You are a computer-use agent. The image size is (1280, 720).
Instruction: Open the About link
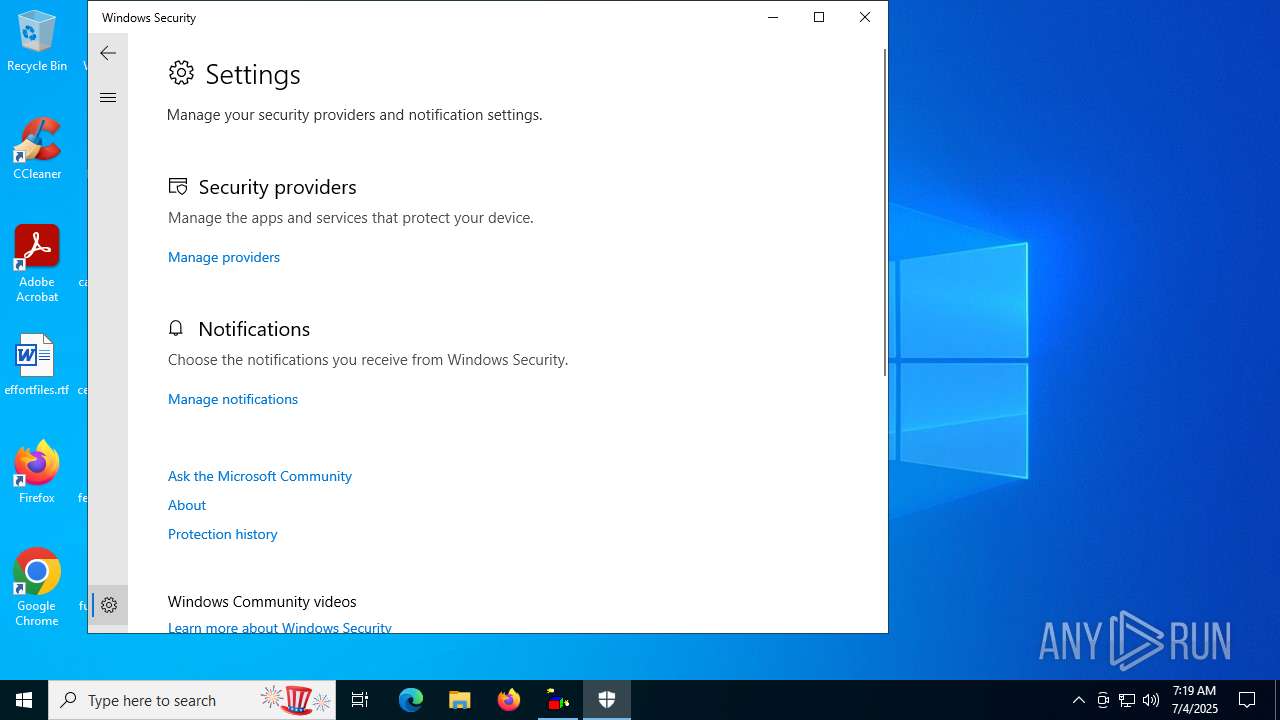pyautogui.click(x=187, y=505)
